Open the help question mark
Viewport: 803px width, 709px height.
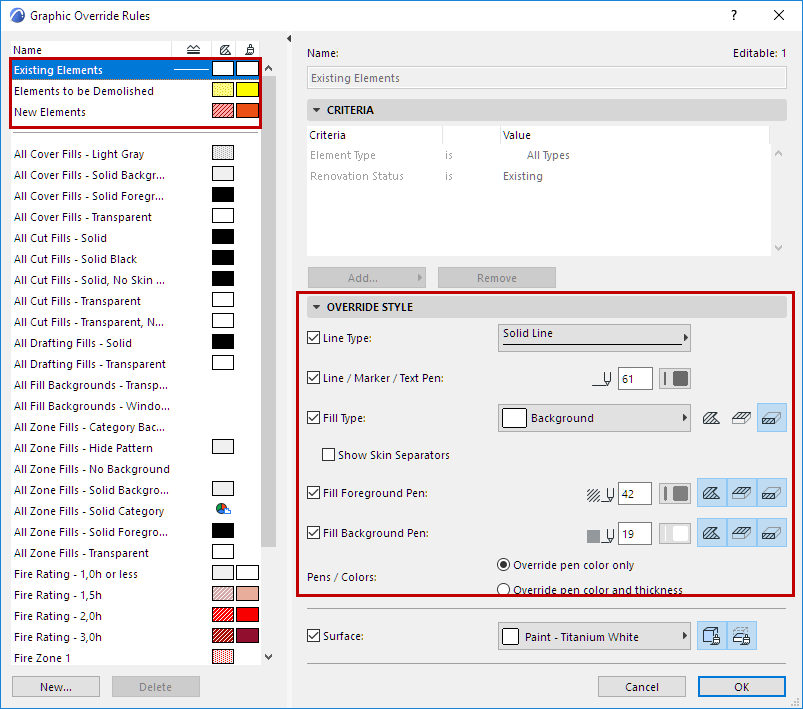[x=734, y=15]
